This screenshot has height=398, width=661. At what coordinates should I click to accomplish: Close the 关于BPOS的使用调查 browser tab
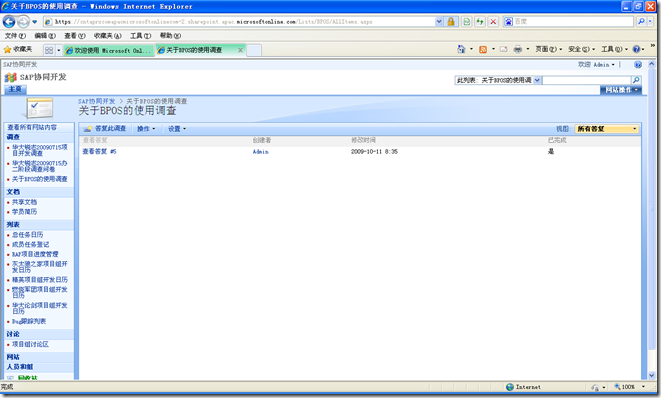240,50
